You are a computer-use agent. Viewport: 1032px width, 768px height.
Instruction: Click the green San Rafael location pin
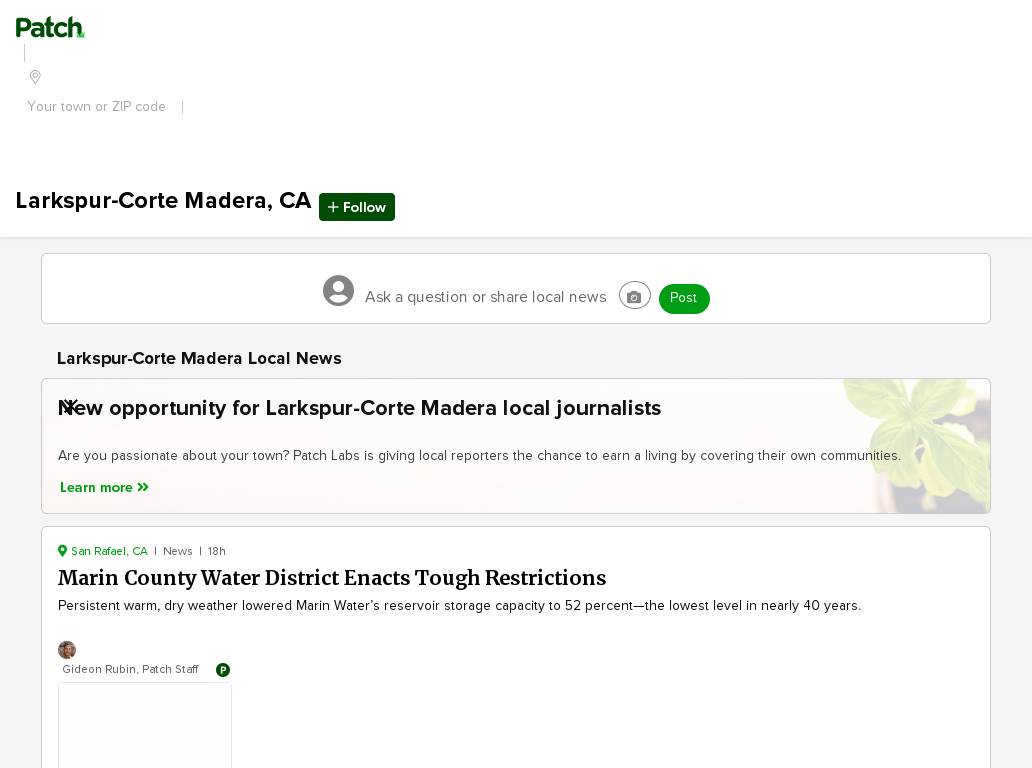coord(63,551)
